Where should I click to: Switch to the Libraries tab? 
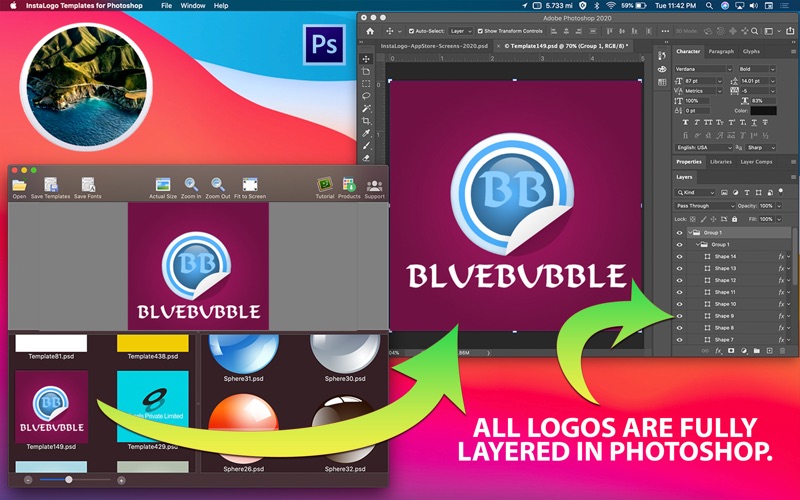pos(721,162)
